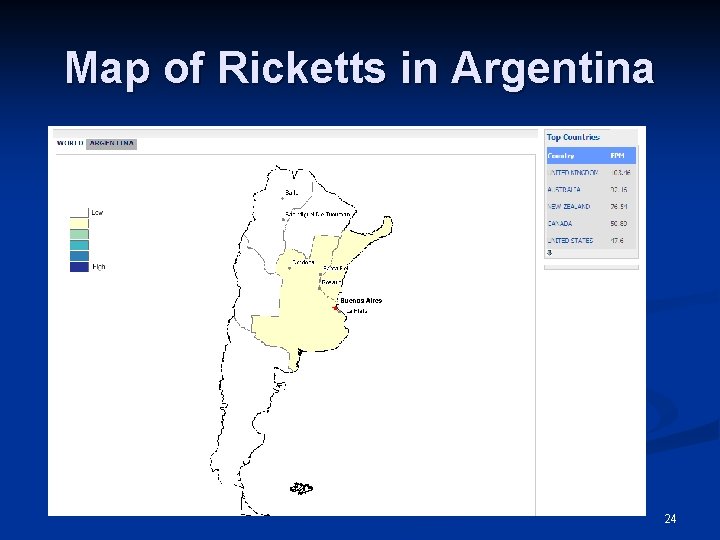Click the High legend label
The height and width of the screenshot is (540, 720).
[99, 267]
